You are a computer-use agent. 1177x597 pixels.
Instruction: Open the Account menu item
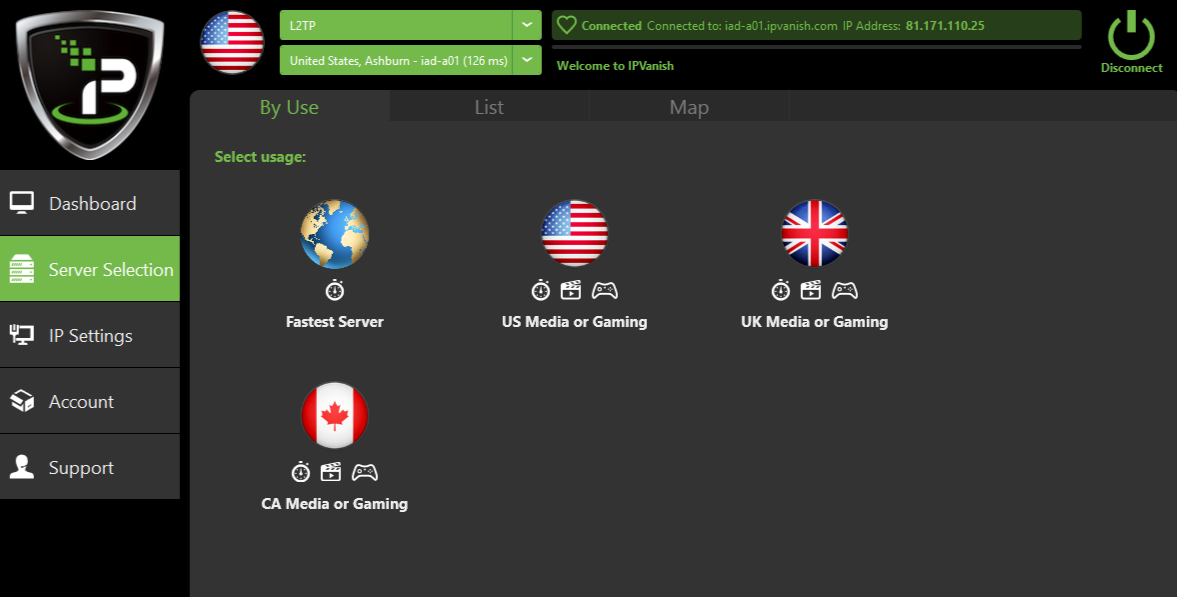90,401
